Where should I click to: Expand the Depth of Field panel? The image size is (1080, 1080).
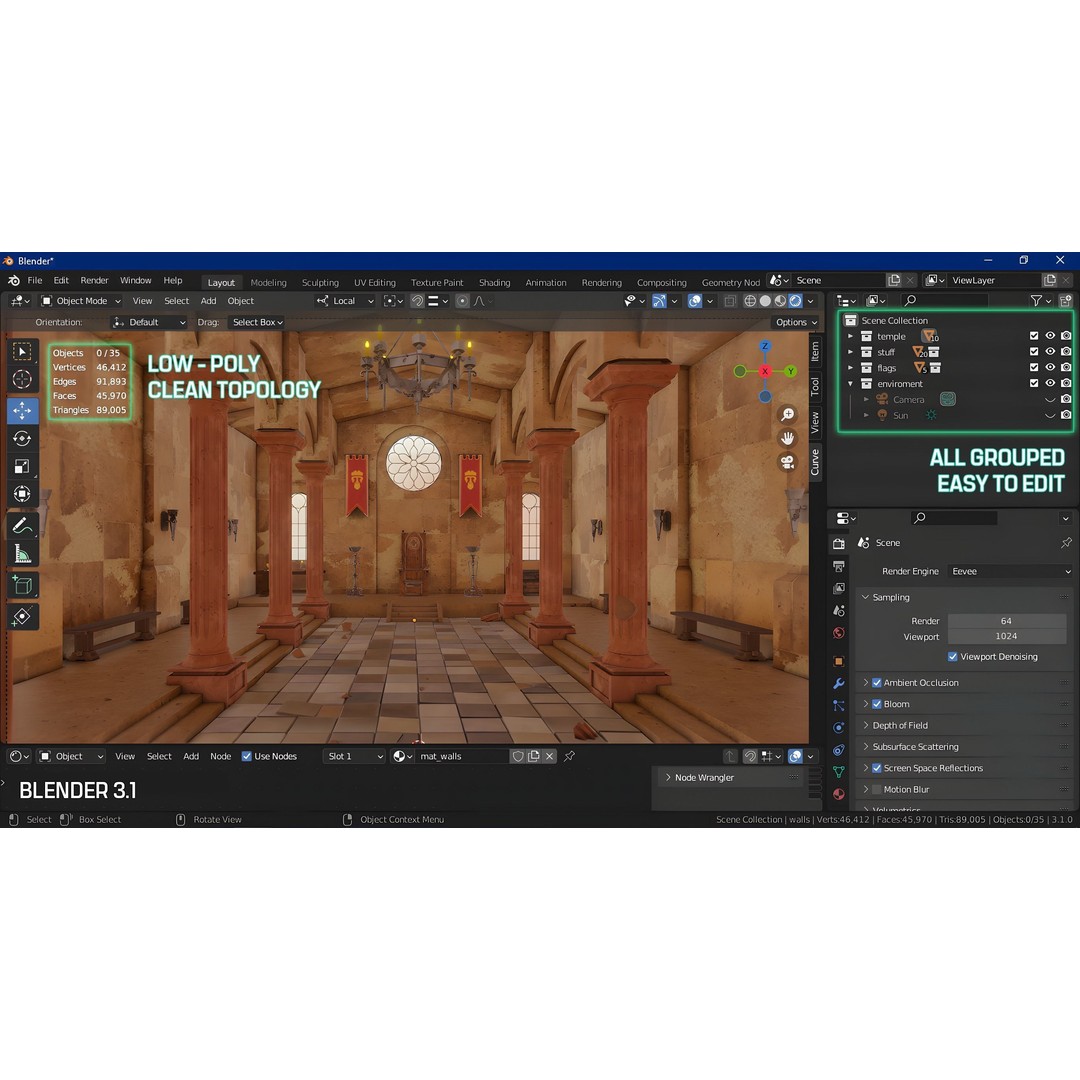pyautogui.click(x=900, y=725)
